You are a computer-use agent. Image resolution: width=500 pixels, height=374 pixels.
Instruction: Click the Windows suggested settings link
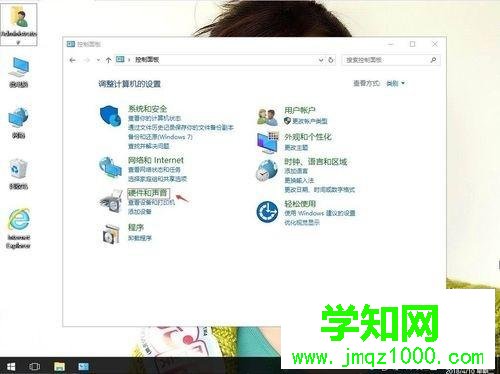click(320, 213)
